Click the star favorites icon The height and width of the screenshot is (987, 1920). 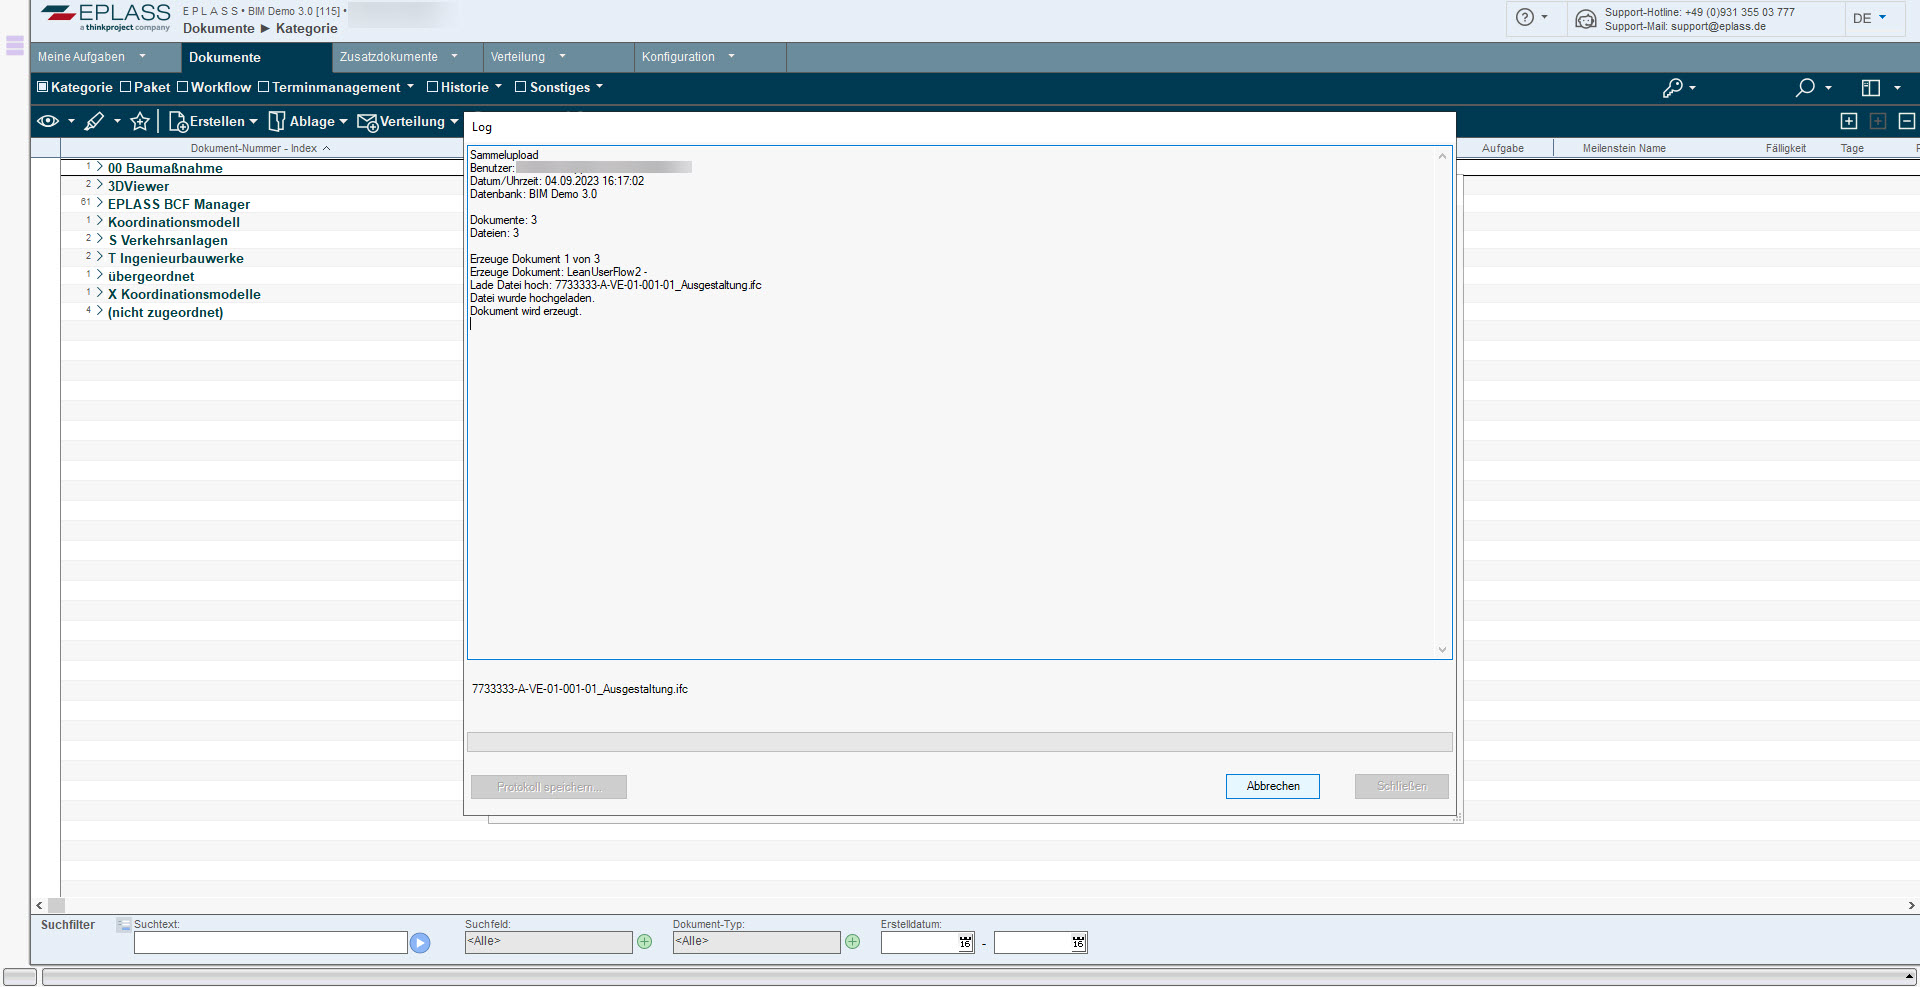[x=140, y=122]
